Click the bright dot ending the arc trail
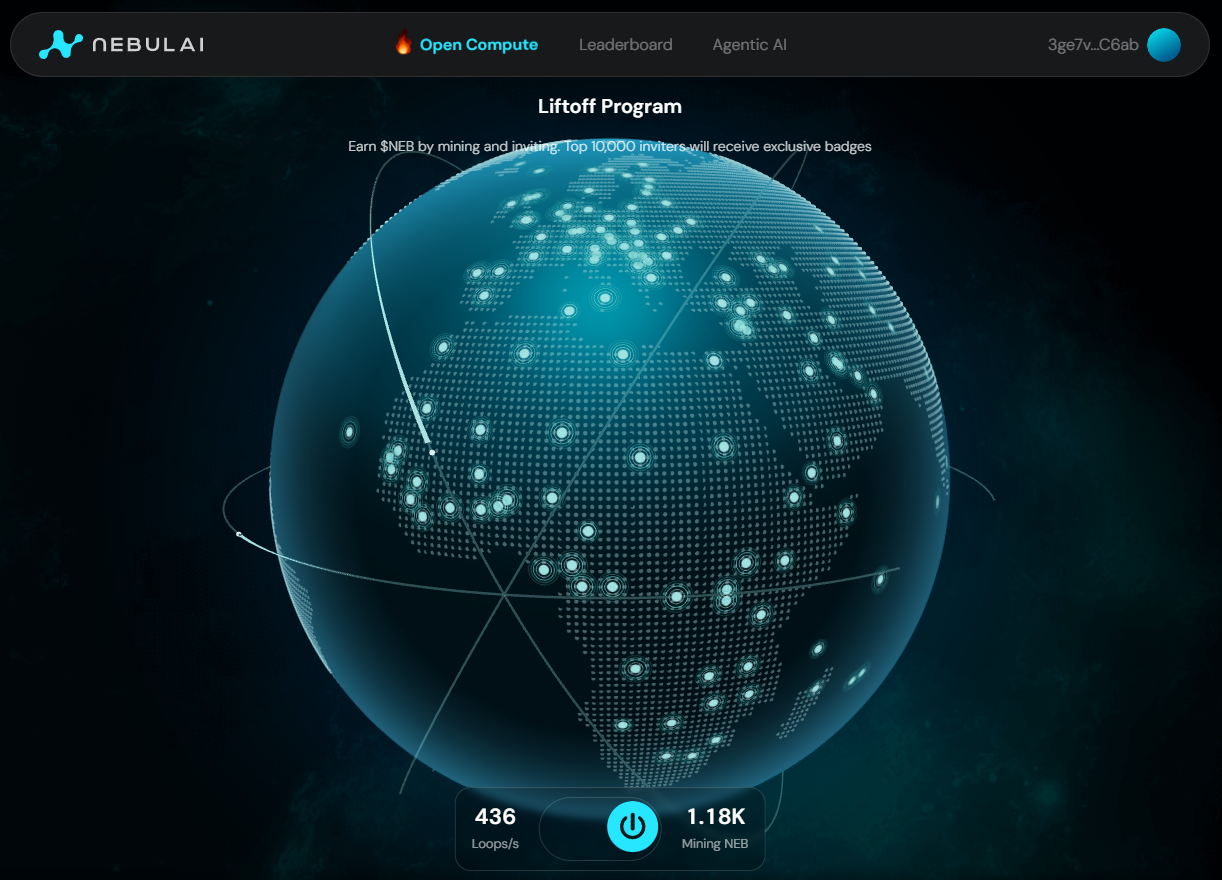1222x880 pixels. coord(432,453)
